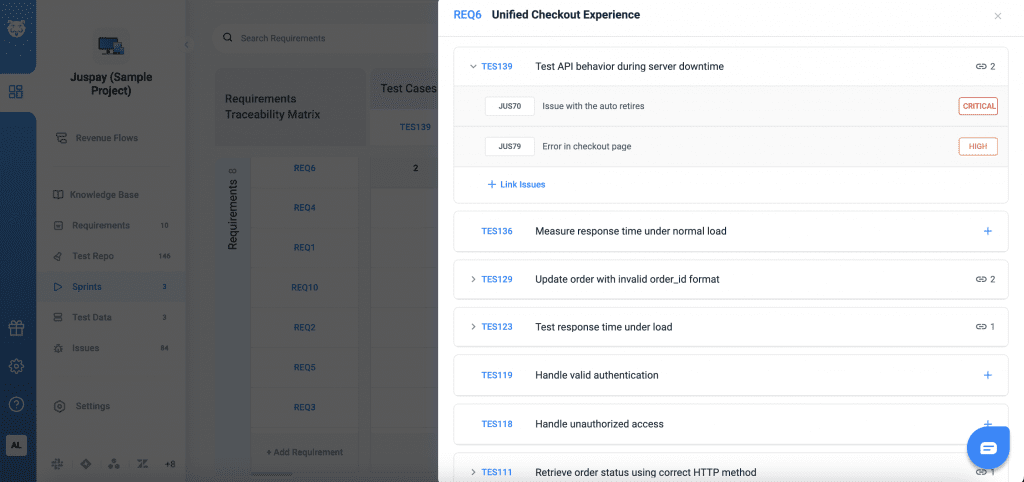Click the Link Issues link
Image resolution: width=1024 pixels, height=482 pixels.
516,184
